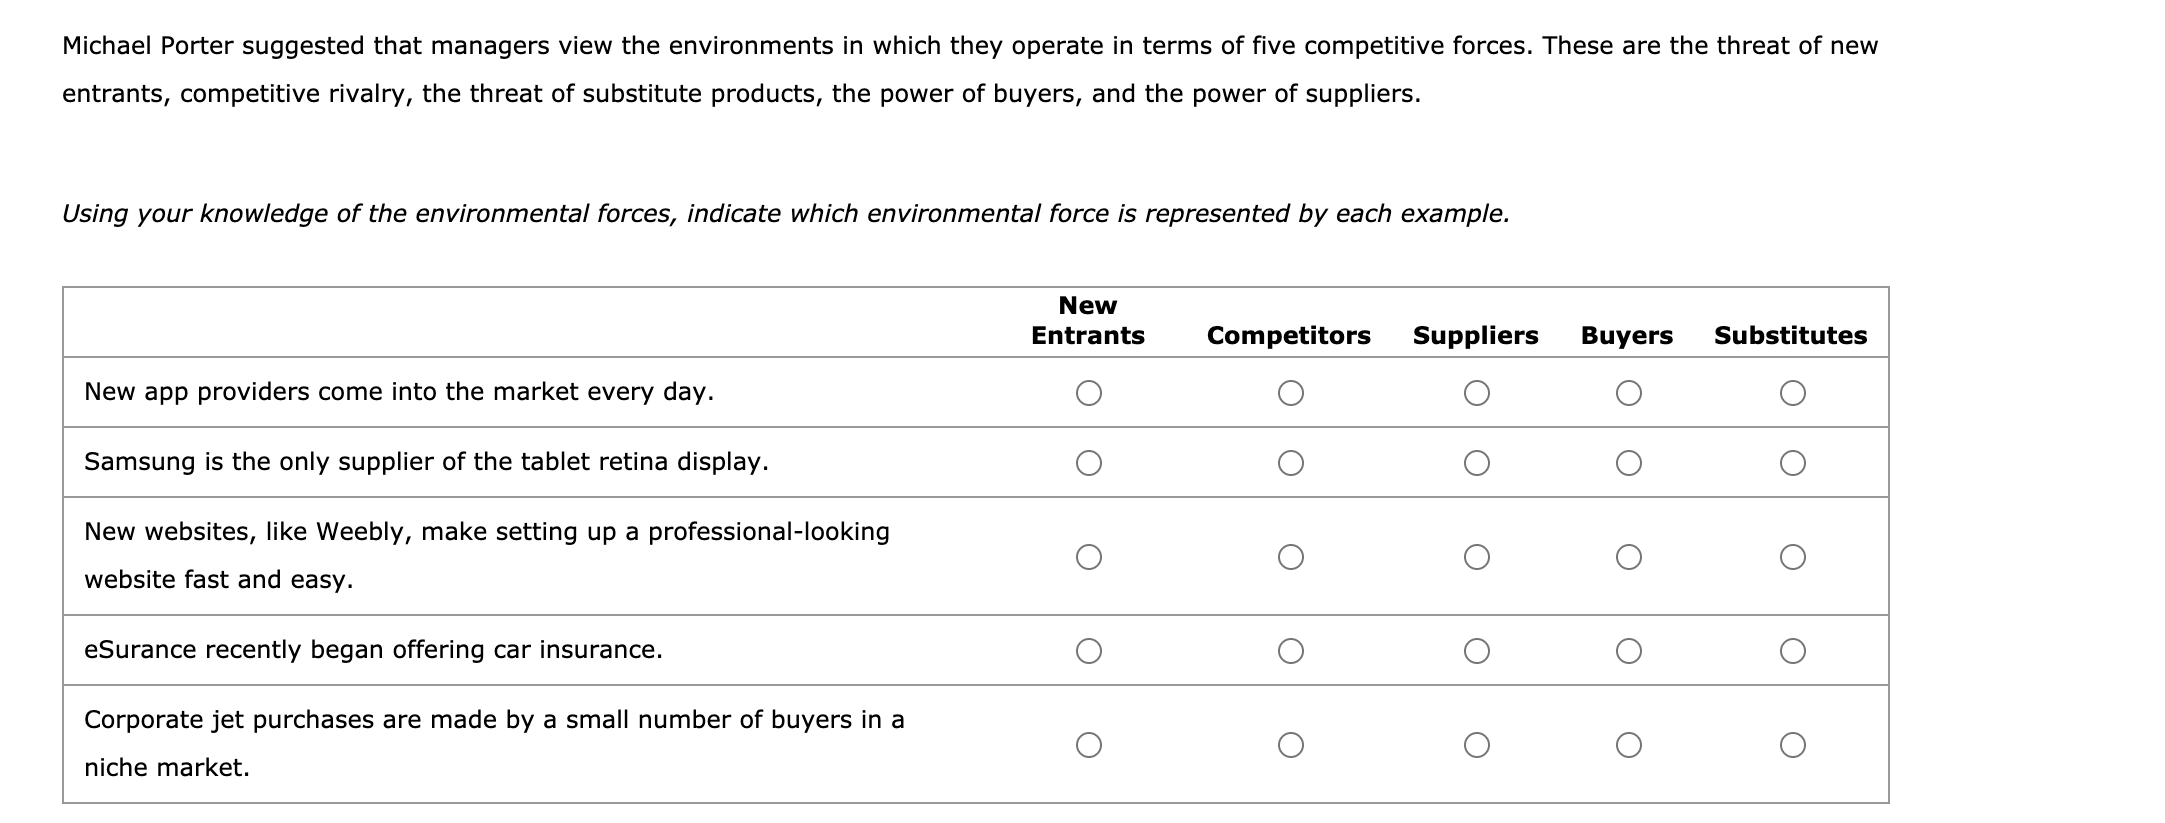2165x823 pixels.
Task: Select Buyers for the app providers example
Action: (1630, 393)
